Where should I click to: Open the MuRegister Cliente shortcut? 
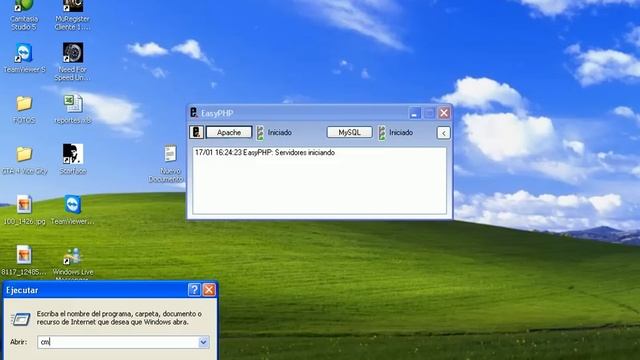pyautogui.click(x=73, y=14)
